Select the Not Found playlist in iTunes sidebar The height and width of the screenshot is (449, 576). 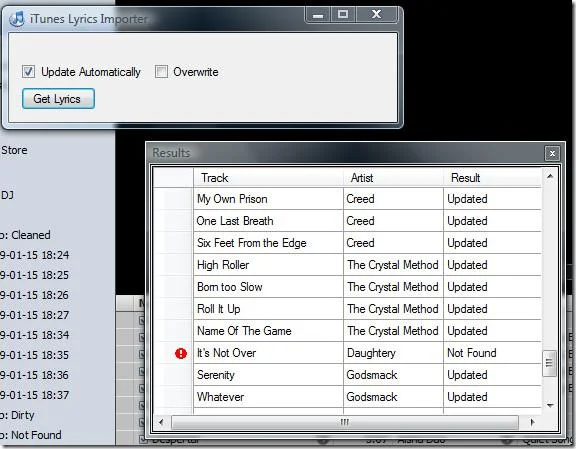[31, 435]
